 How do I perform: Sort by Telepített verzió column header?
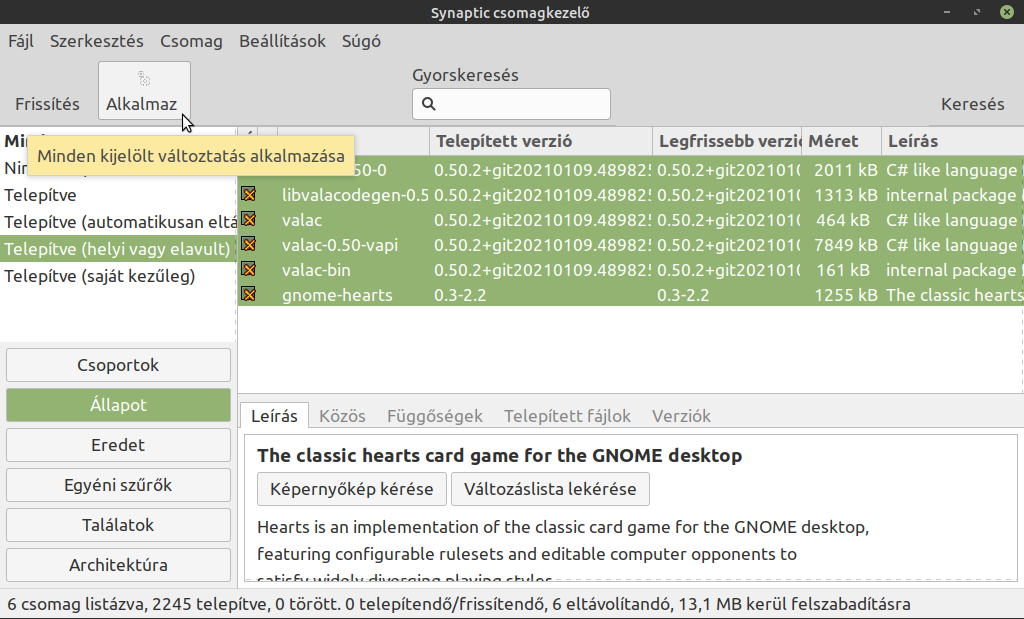pos(541,141)
